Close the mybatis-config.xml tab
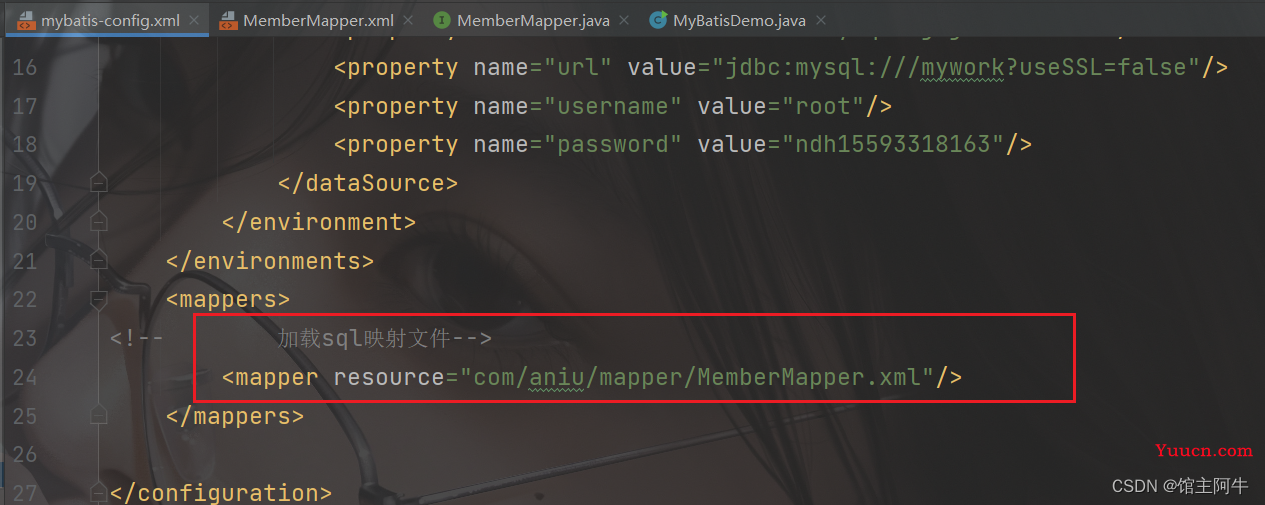 click(194, 20)
